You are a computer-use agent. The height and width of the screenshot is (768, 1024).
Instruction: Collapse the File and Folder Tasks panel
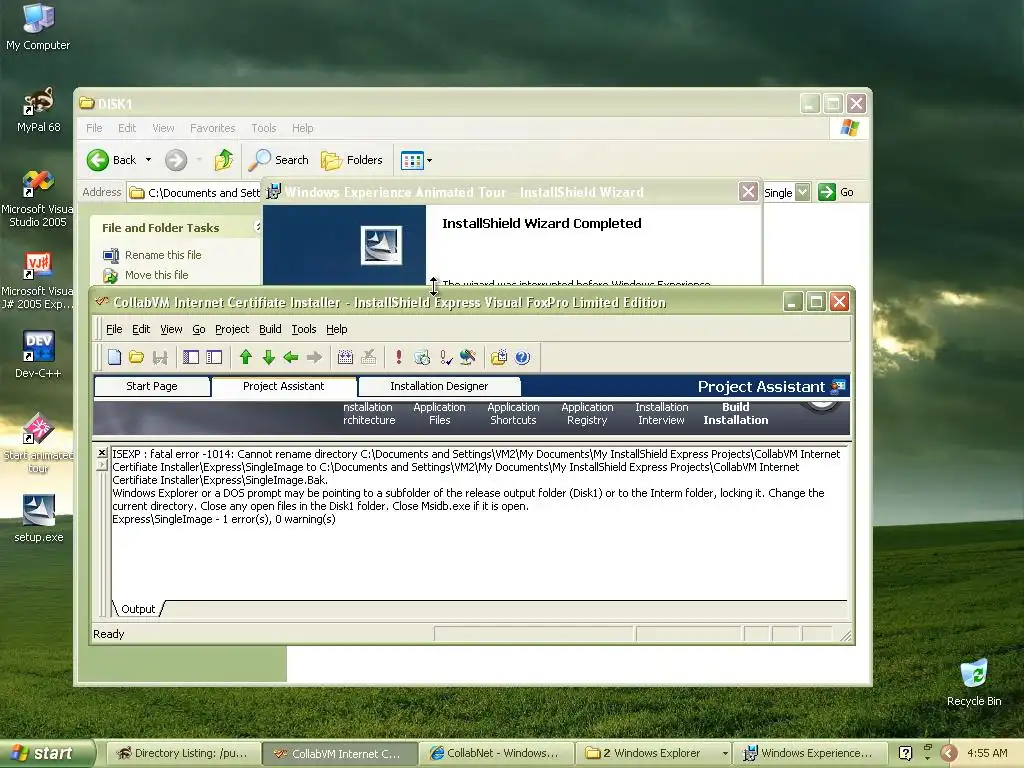click(257, 227)
